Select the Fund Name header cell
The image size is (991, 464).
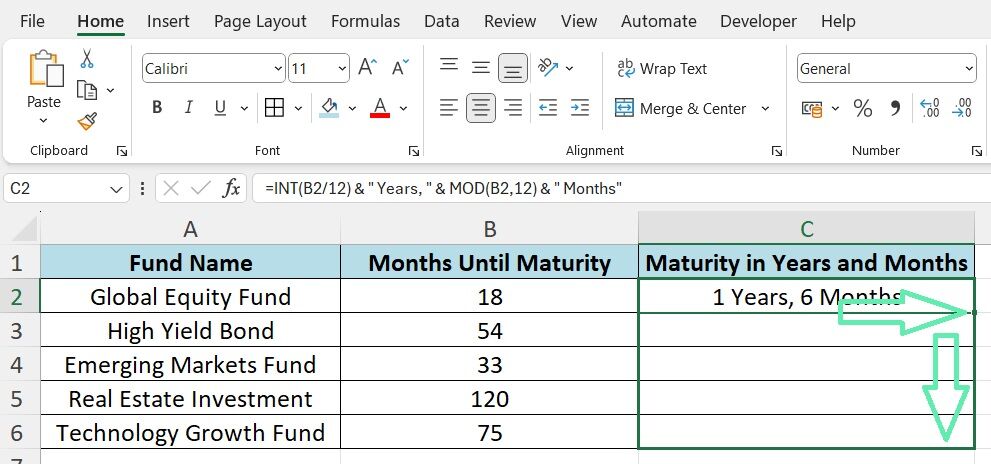(x=190, y=263)
